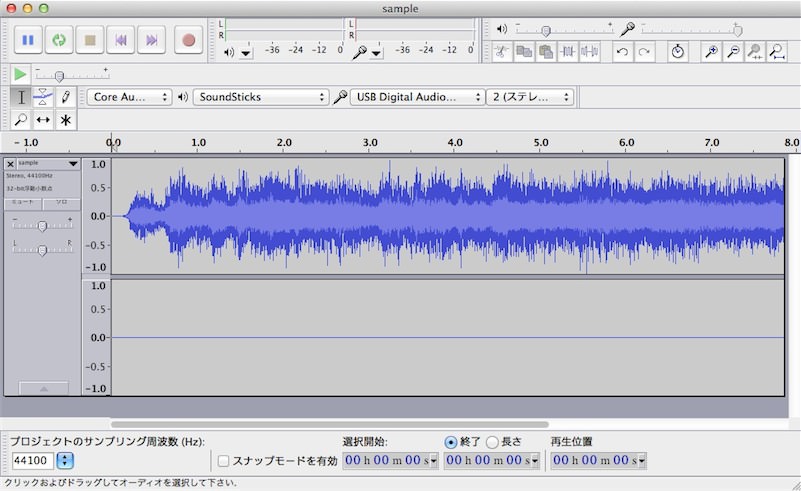
Task: Start recording with the red Record button
Action: tap(189, 40)
